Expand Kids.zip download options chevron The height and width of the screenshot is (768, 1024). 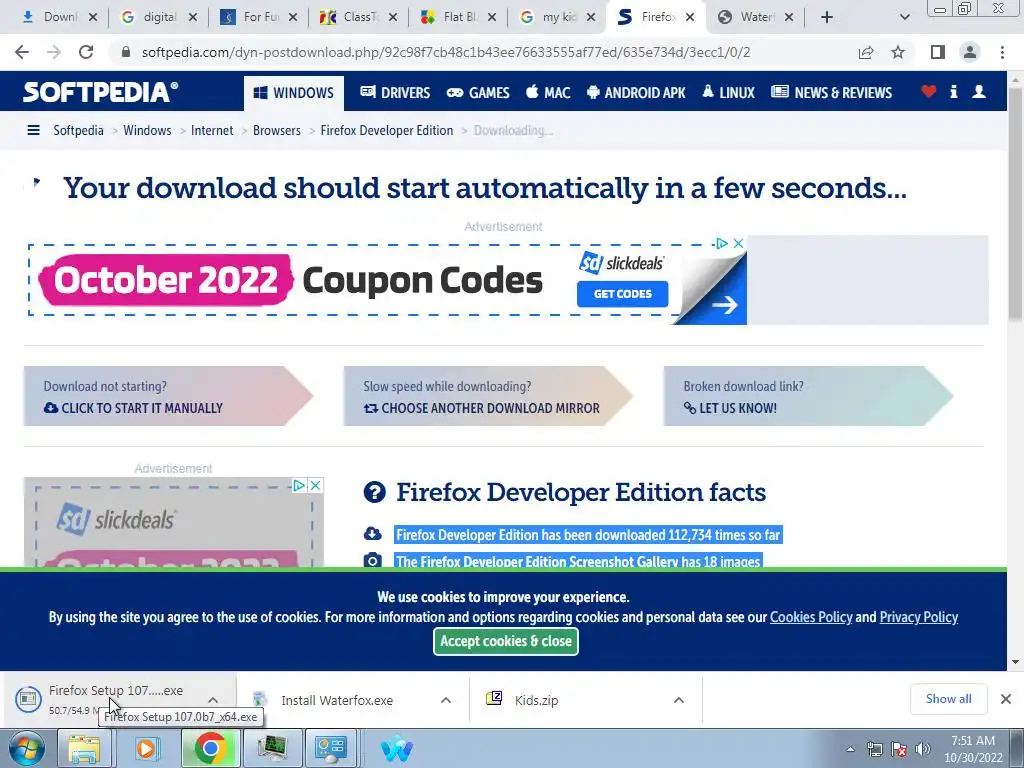679,700
